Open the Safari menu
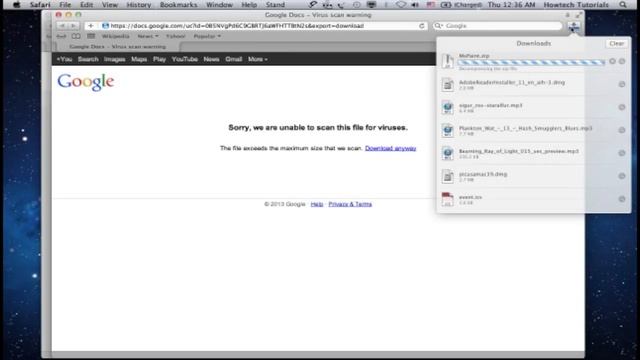The image size is (640, 360). click(40, 5)
